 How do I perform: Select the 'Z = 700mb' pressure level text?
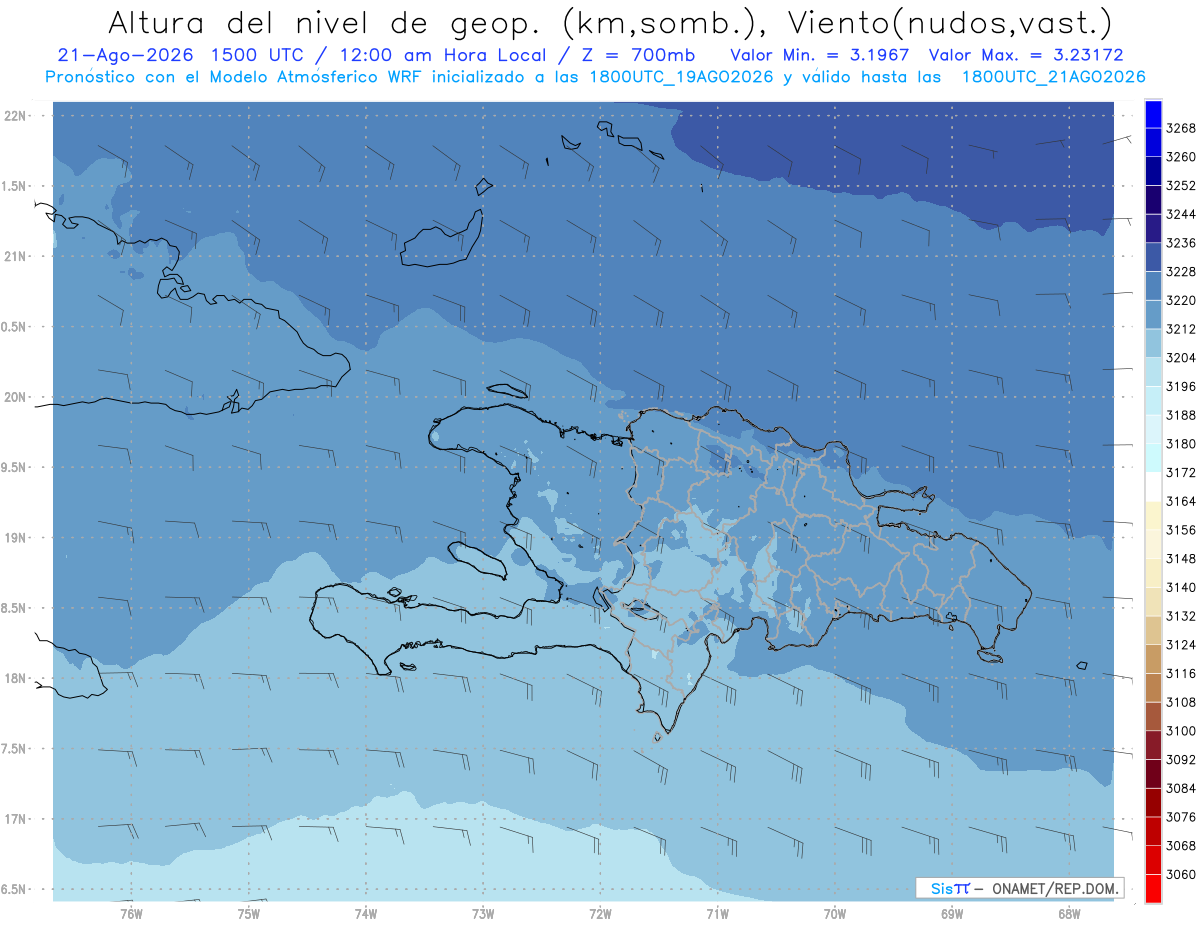pyautogui.click(x=633, y=55)
